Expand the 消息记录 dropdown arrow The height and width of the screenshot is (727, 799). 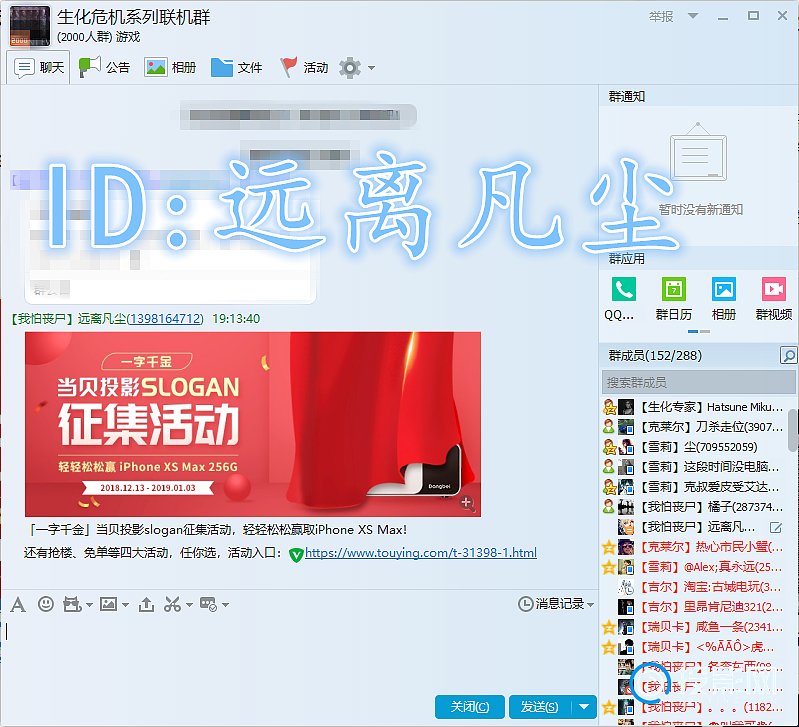(591, 605)
